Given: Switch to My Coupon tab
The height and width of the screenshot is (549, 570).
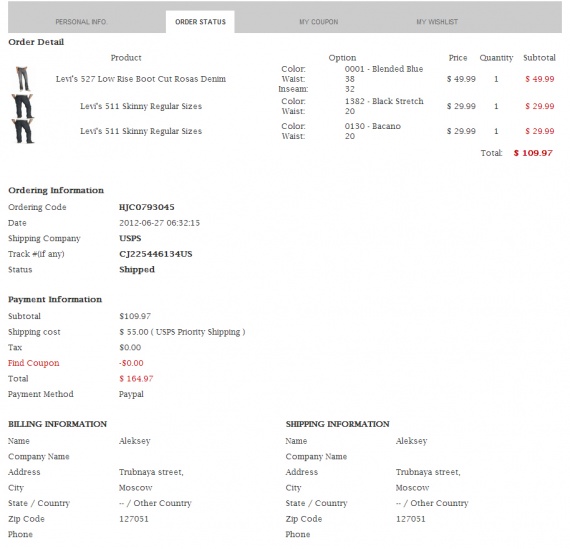Looking at the screenshot, I should (318, 22).
